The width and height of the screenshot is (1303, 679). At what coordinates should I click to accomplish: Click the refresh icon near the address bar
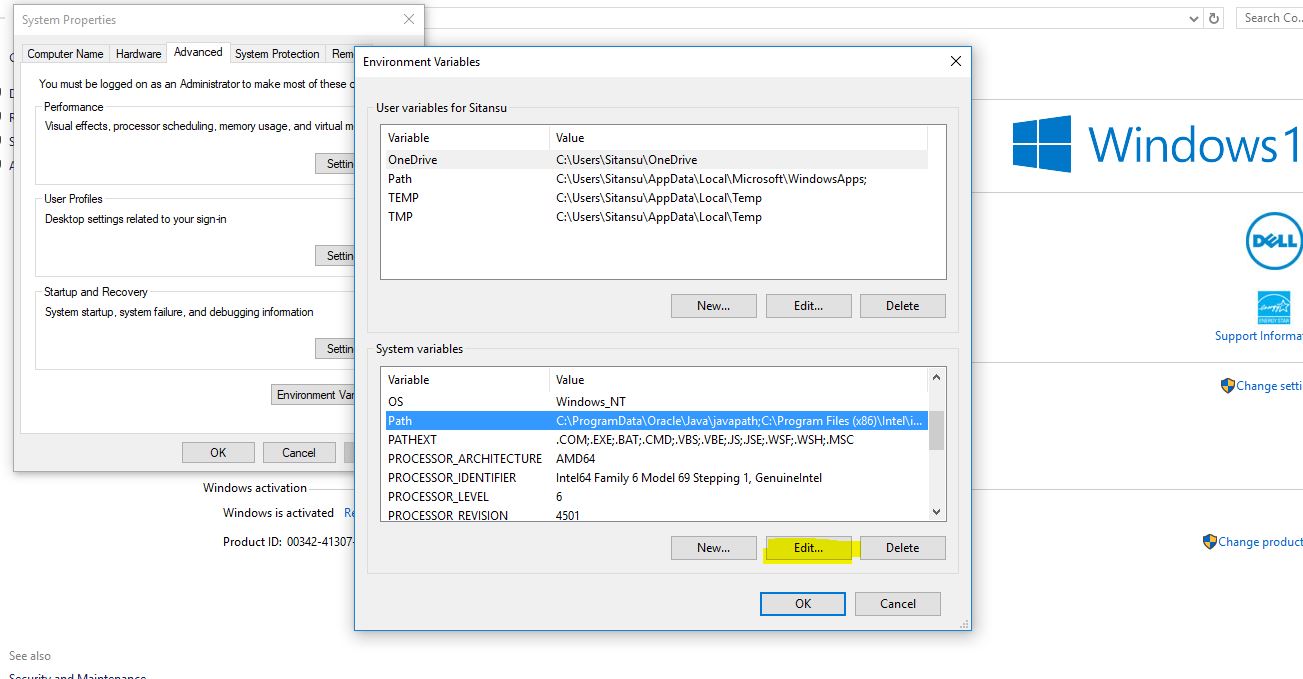pyautogui.click(x=1214, y=17)
